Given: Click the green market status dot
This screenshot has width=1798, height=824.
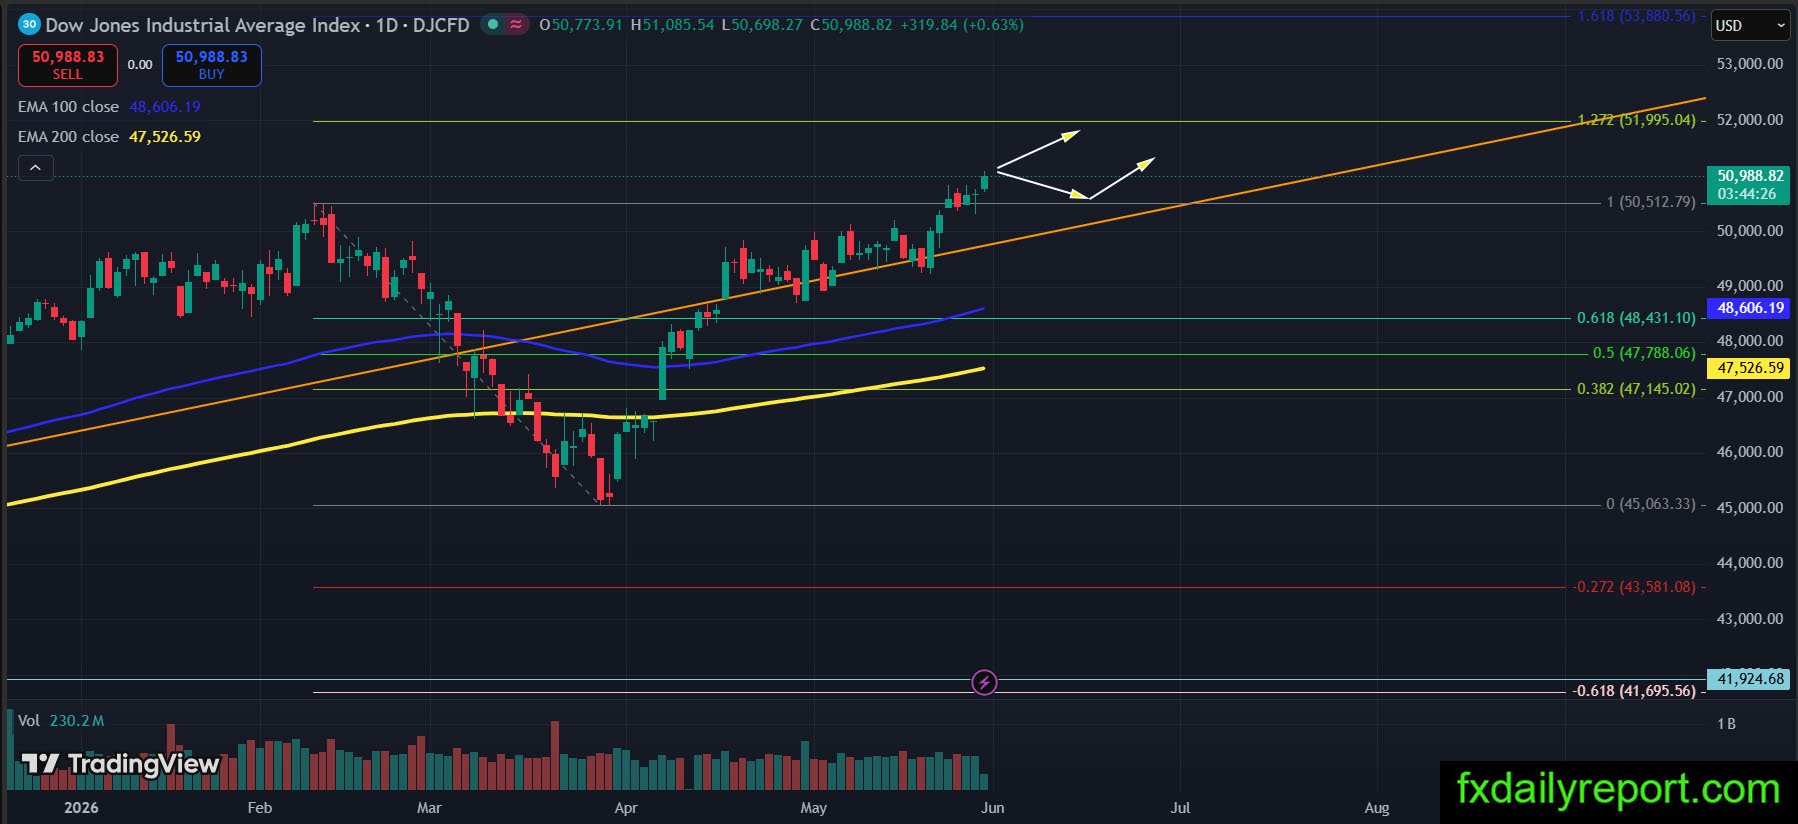Looking at the screenshot, I should pyautogui.click(x=493, y=25).
